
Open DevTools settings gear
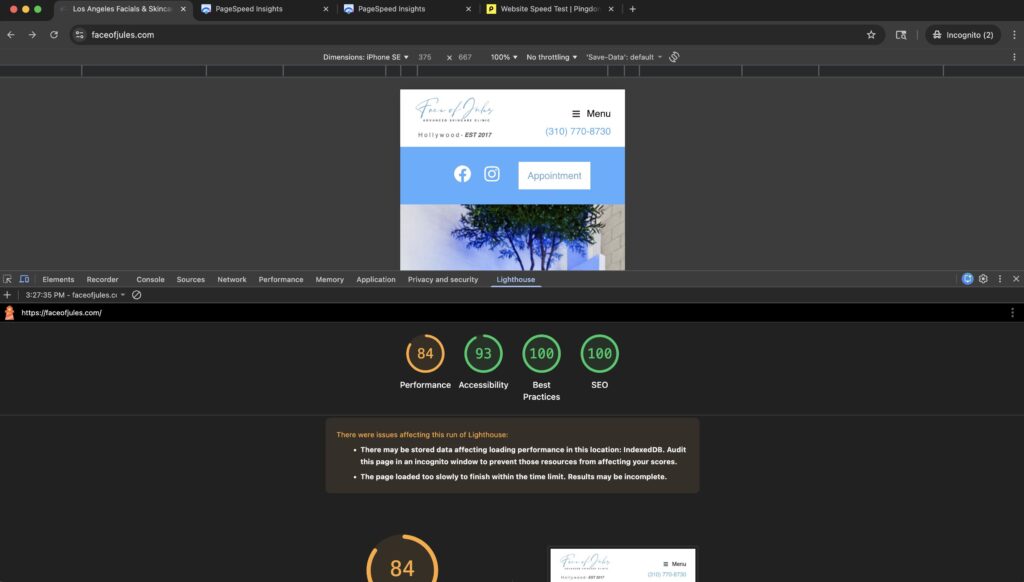click(983, 279)
